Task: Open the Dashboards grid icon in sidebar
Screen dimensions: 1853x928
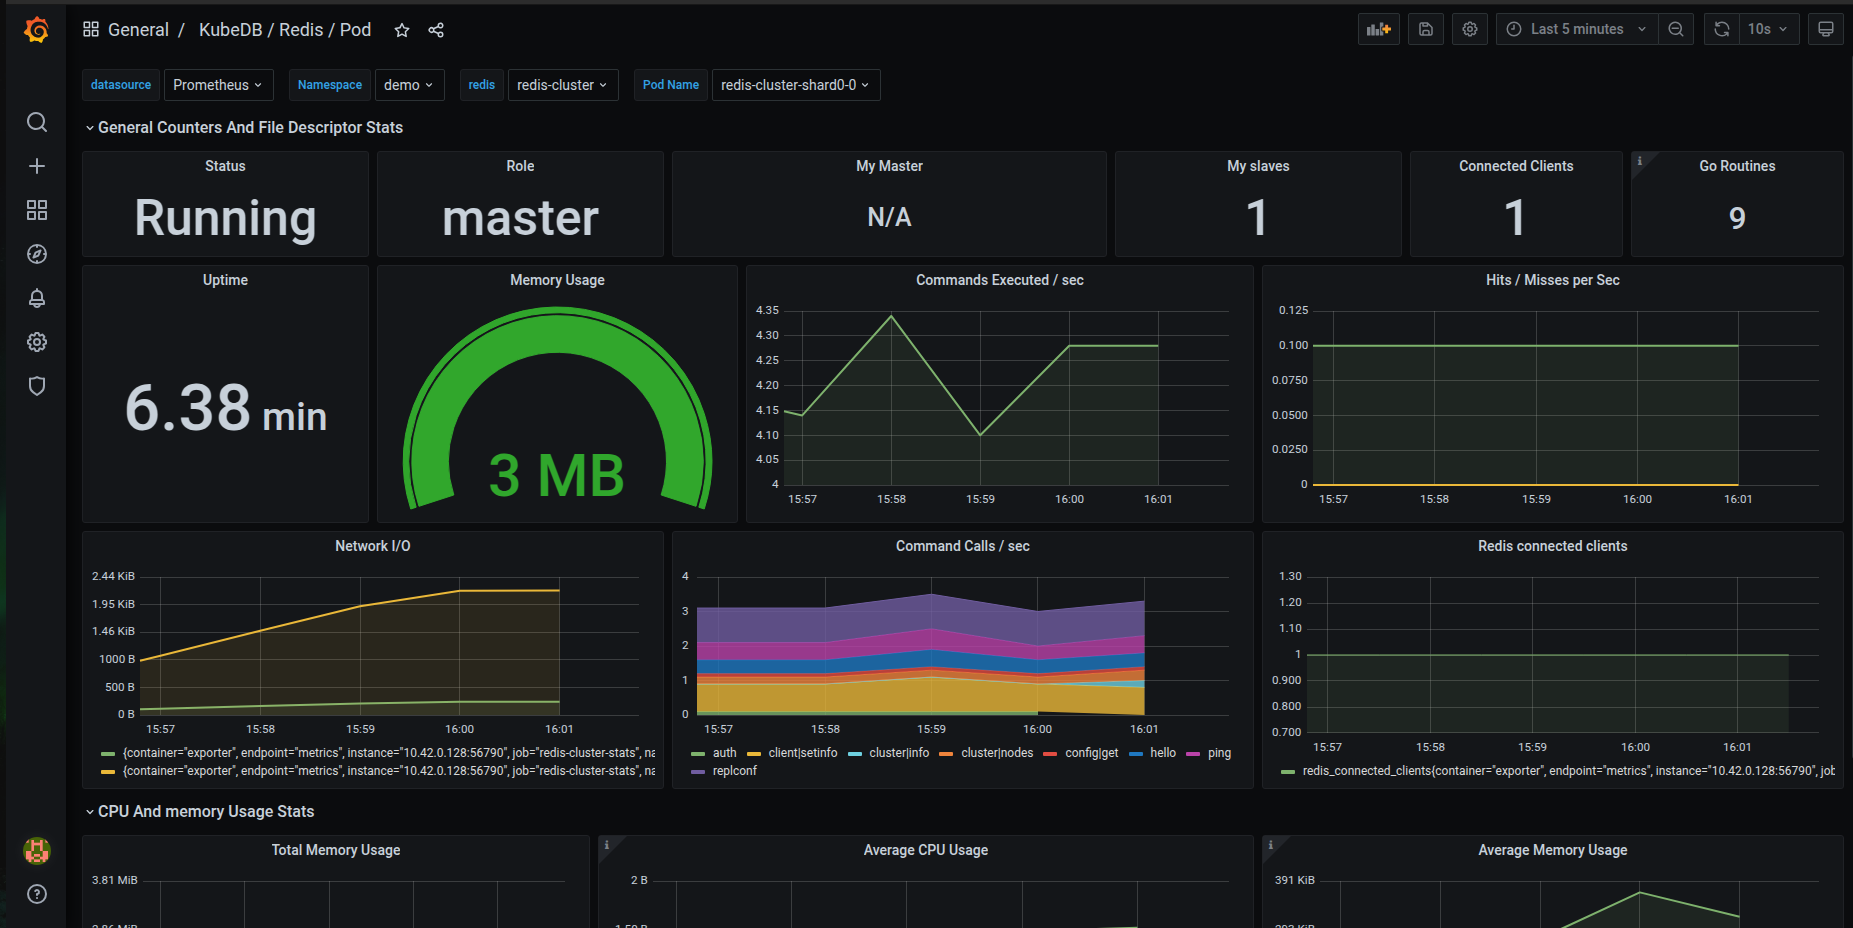Action: [37, 210]
